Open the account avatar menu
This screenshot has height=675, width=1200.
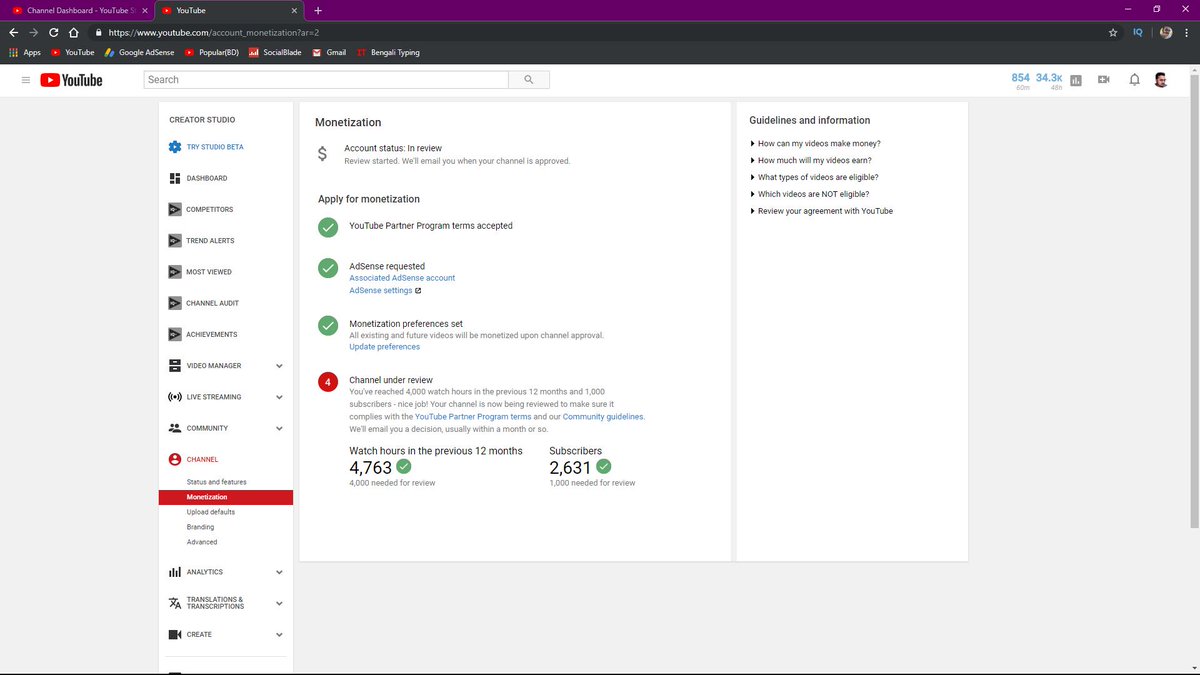1161,80
